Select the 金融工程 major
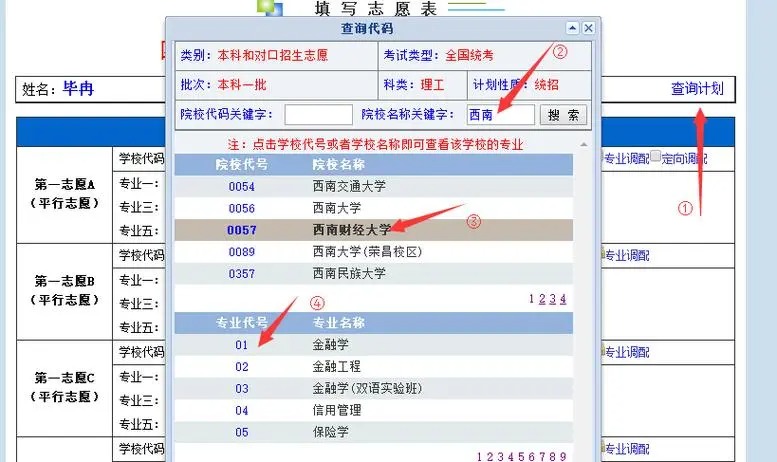This screenshot has height=462, width=777. coord(336,367)
